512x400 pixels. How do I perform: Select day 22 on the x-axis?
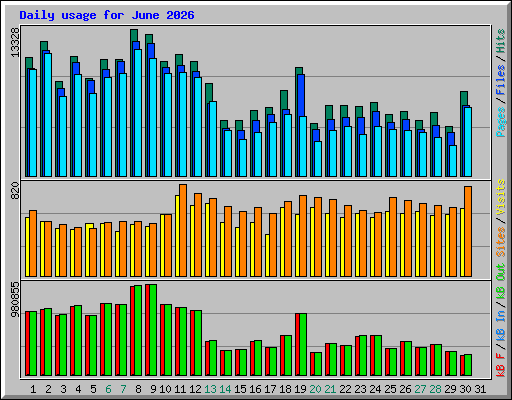point(345,389)
